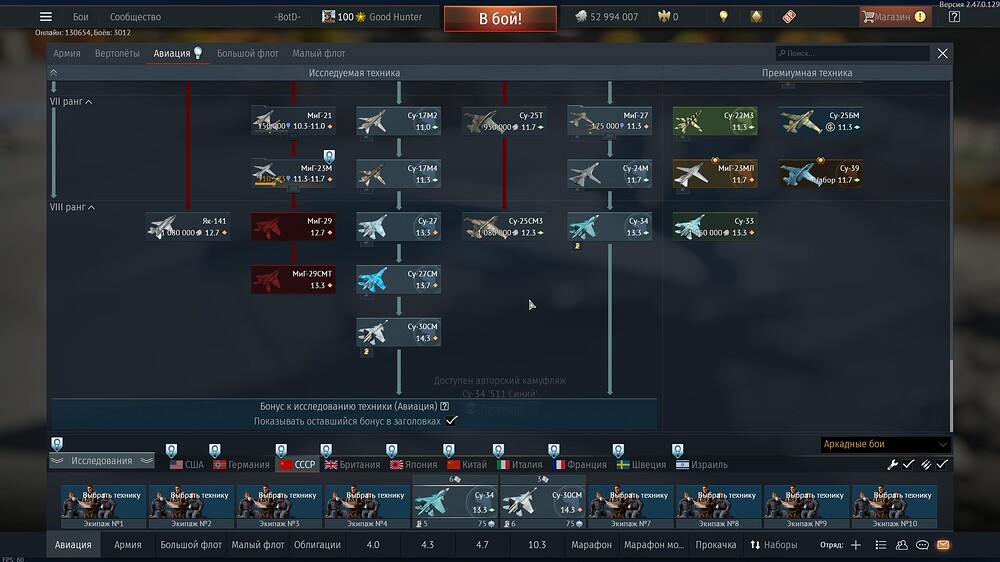Select the Як-141 aircraft card
Image resolution: width=1000 pixels, height=562 pixels.
pyautogui.click(x=188, y=226)
